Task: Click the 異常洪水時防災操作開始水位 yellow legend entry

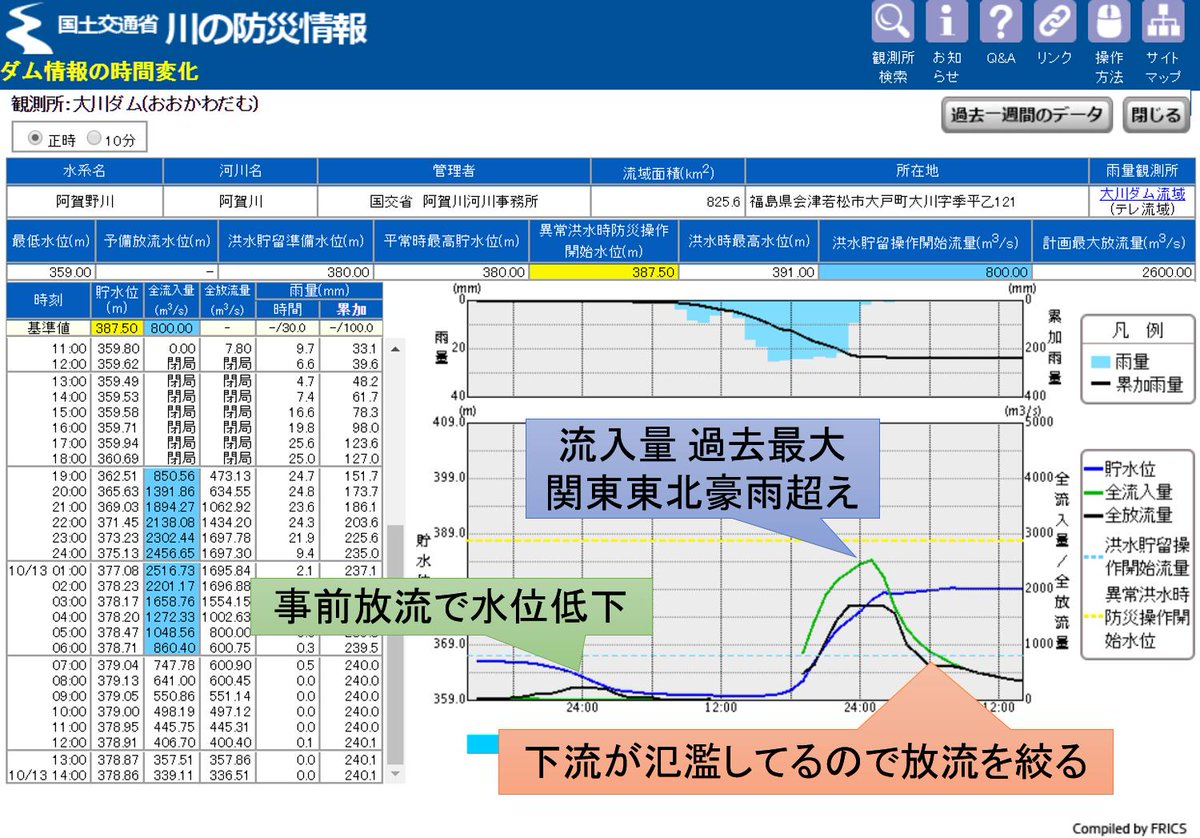Action: pos(1140,617)
